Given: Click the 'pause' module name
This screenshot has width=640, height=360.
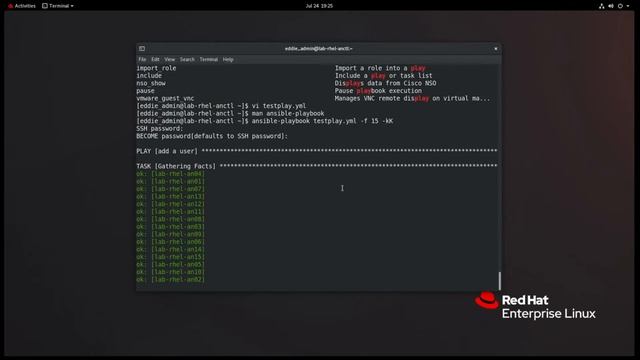Looking at the screenshot, I should [145, 91].
